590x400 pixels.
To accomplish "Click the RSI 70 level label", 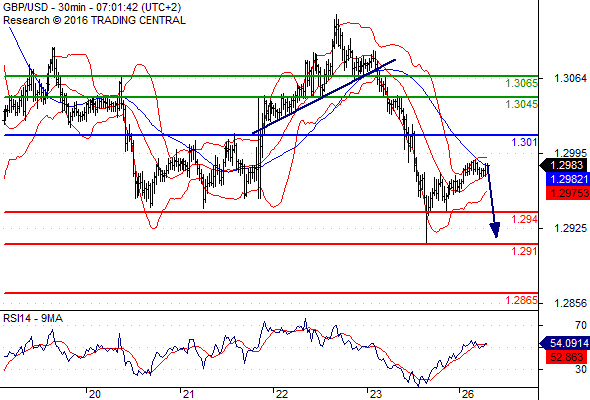I will [581, 325].
